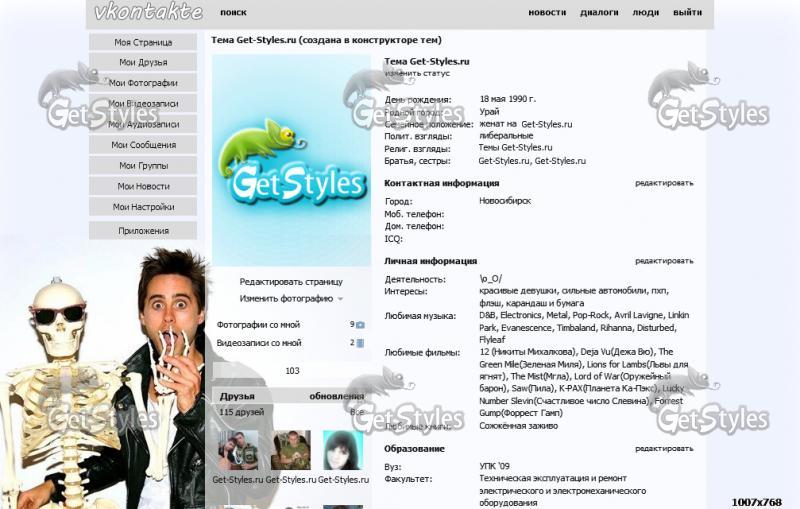This screenshot has width=800, height=509.
Task: Click Get-Styles.ru spouse link after женат на
Action: pos(546,124)
